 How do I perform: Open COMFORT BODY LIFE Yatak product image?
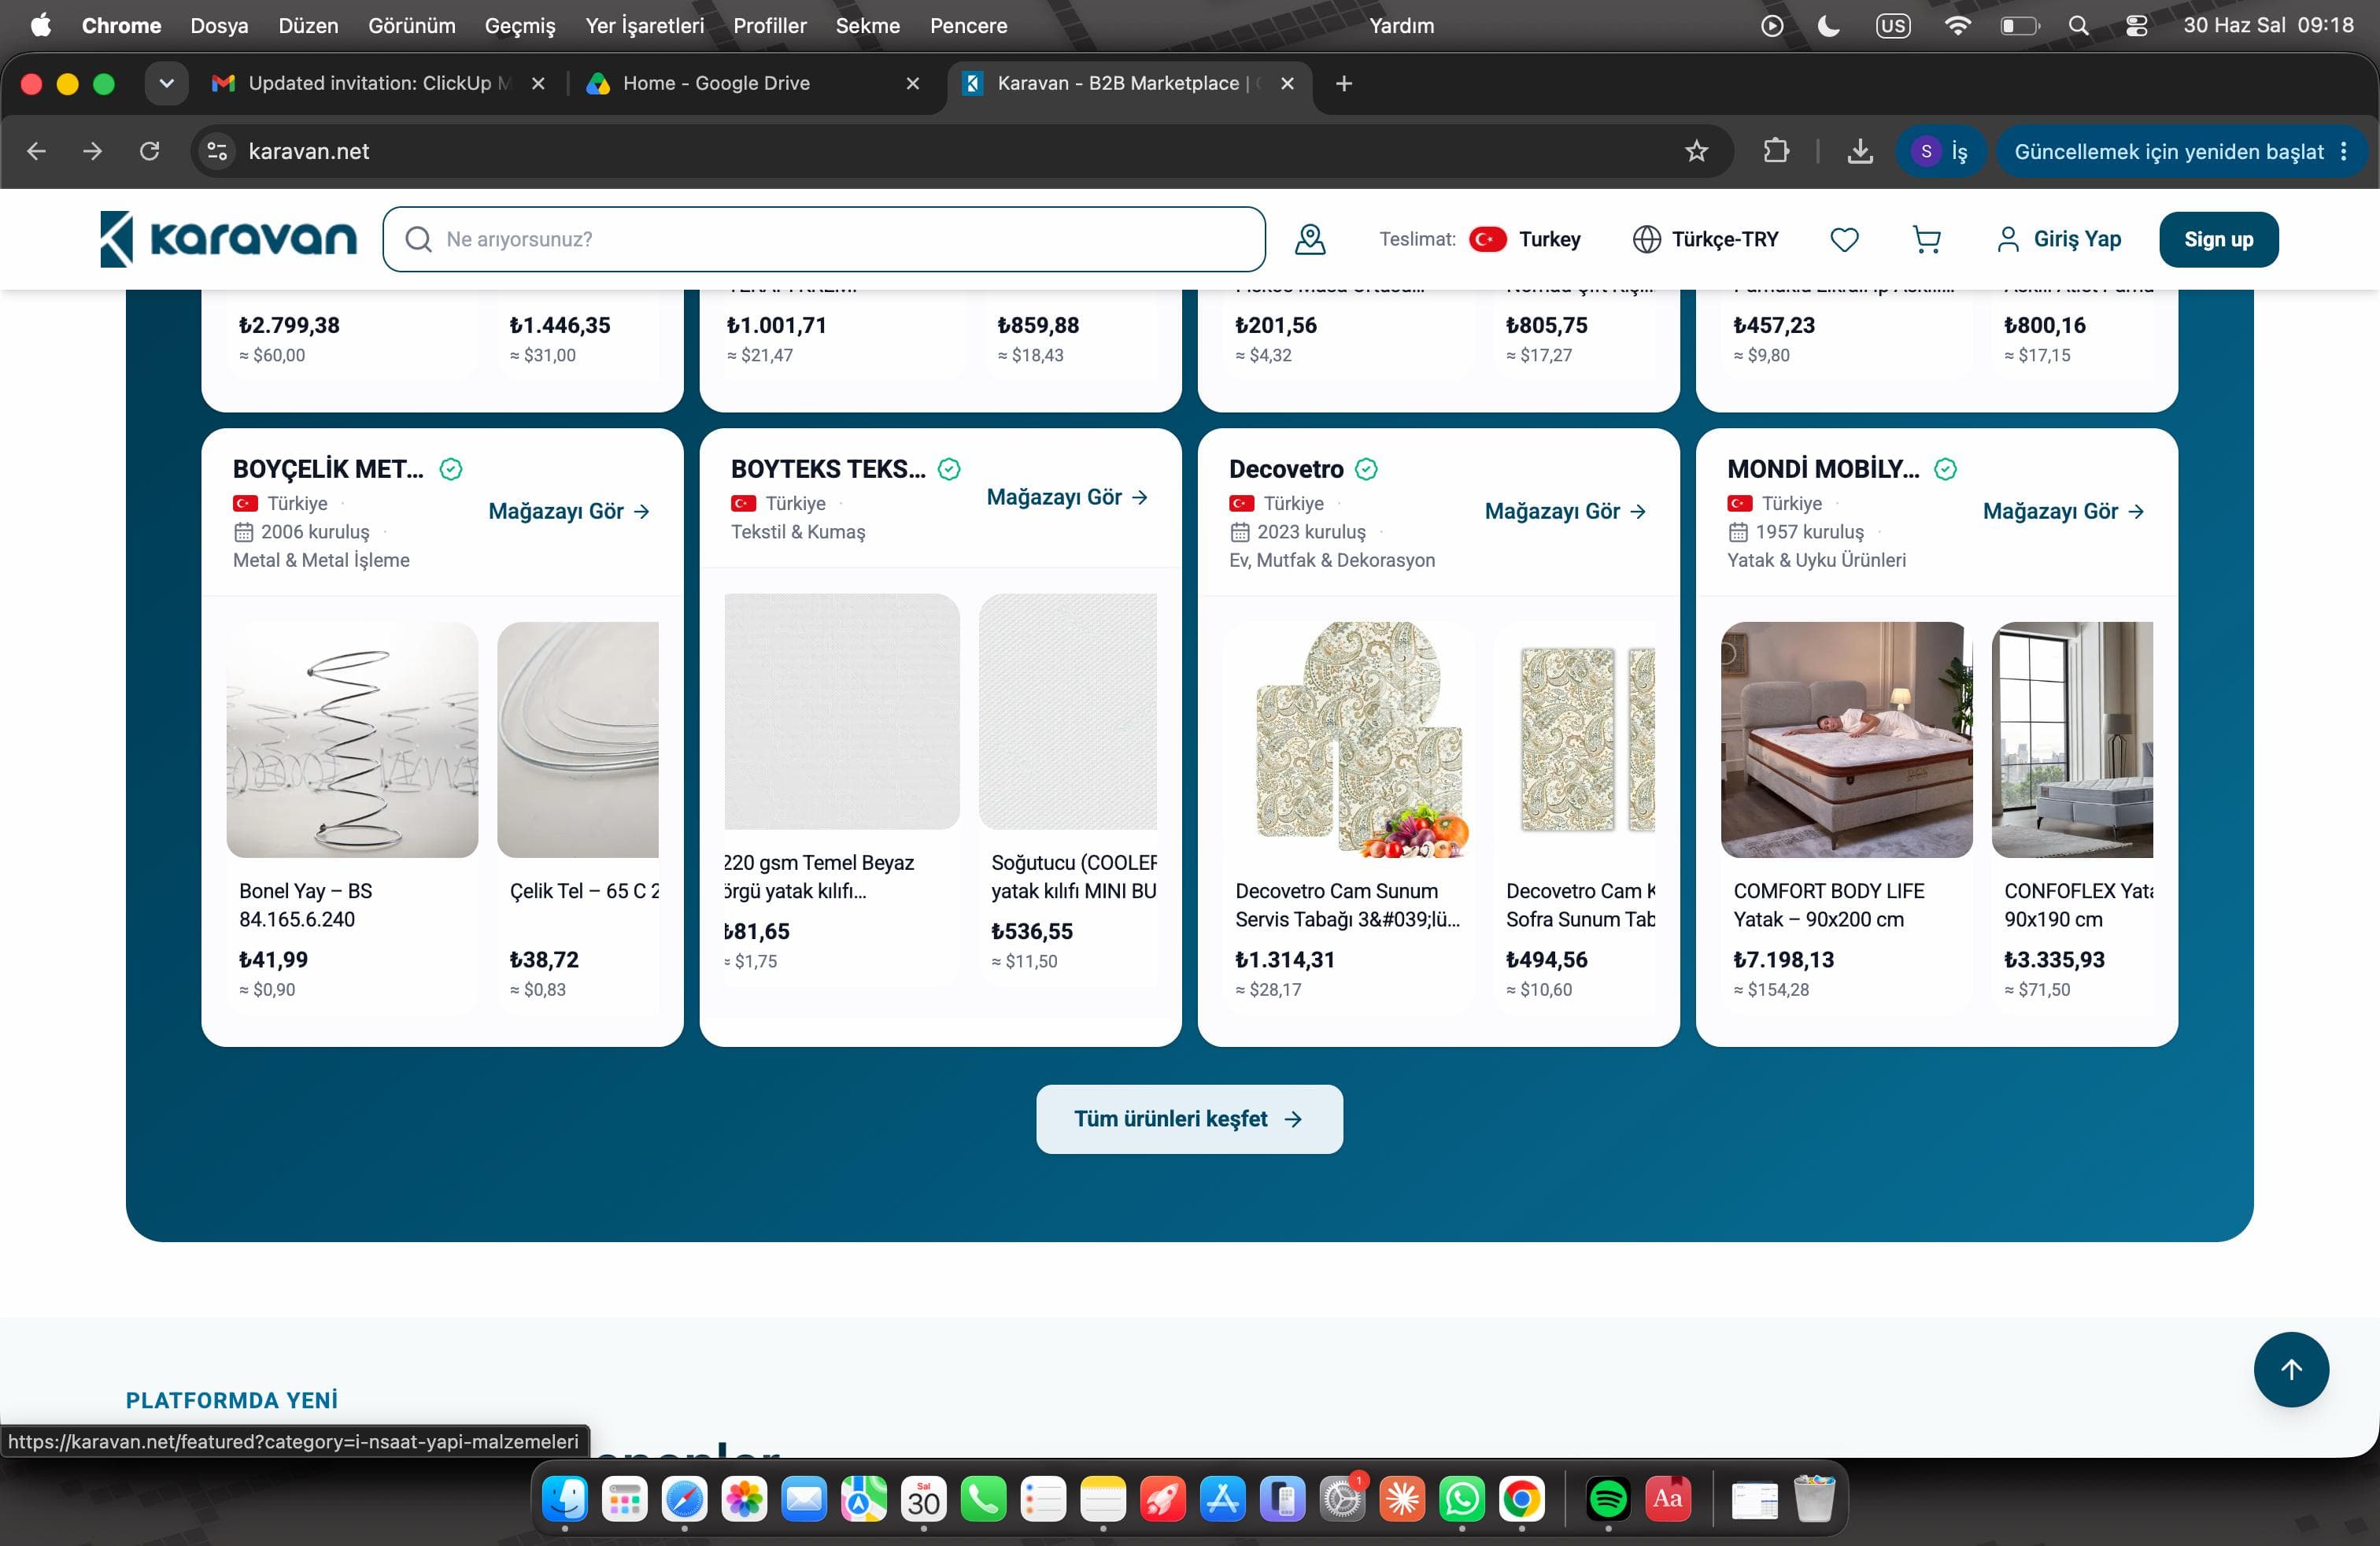1846,740
